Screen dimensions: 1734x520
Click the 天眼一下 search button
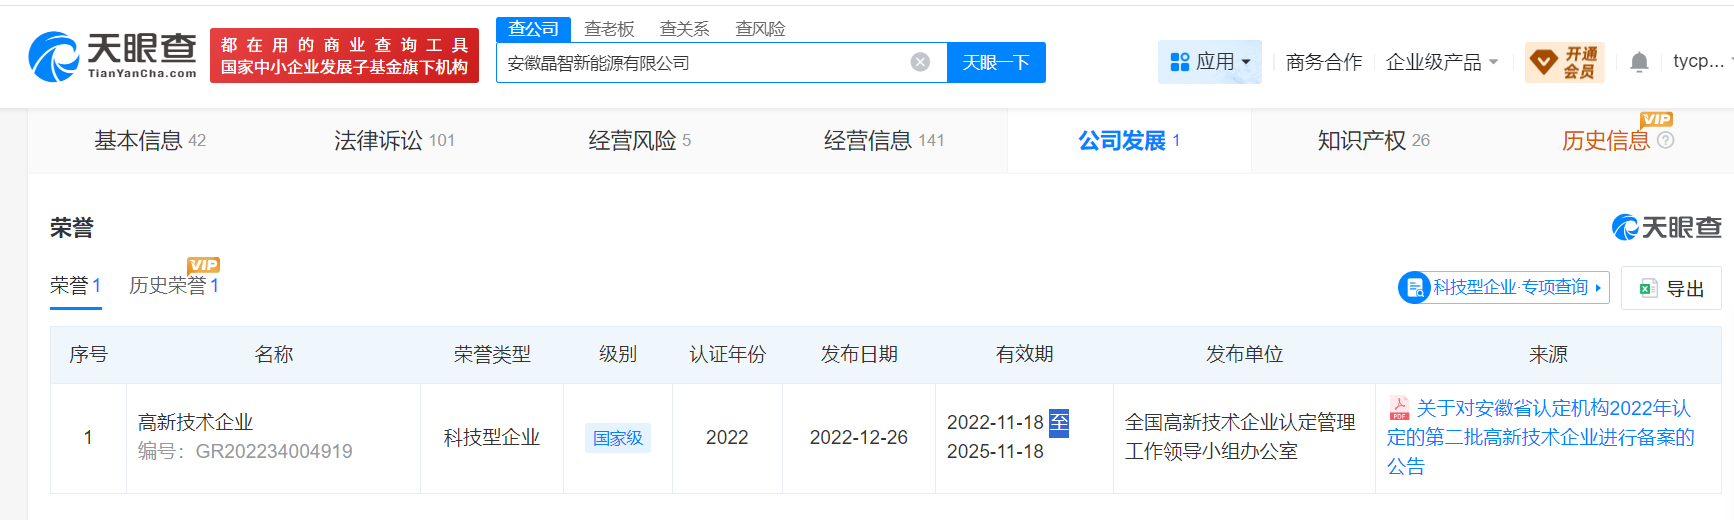tap(996, 62)
